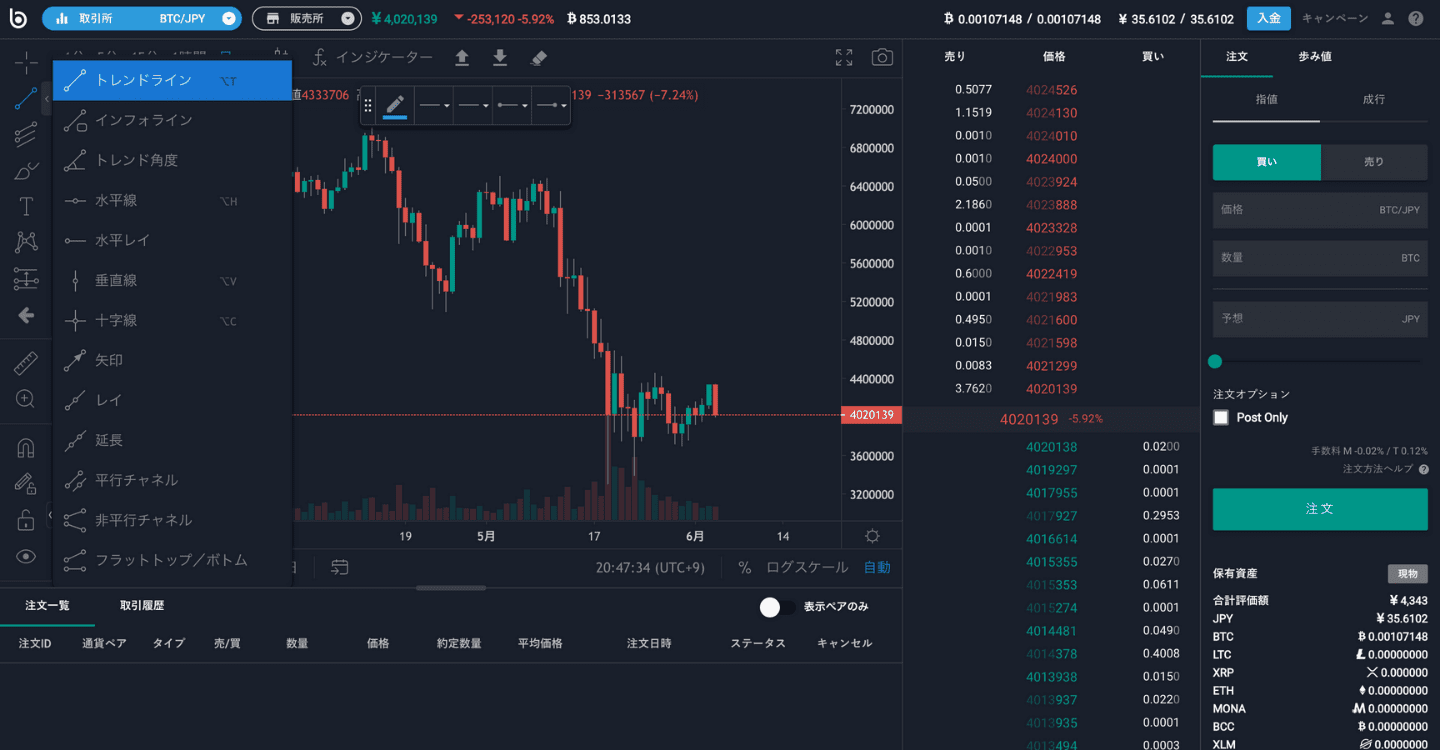Viewport: 1440px width, 750px height.
Task: Enter fullscreen chart mode
Action: point(844,58)
